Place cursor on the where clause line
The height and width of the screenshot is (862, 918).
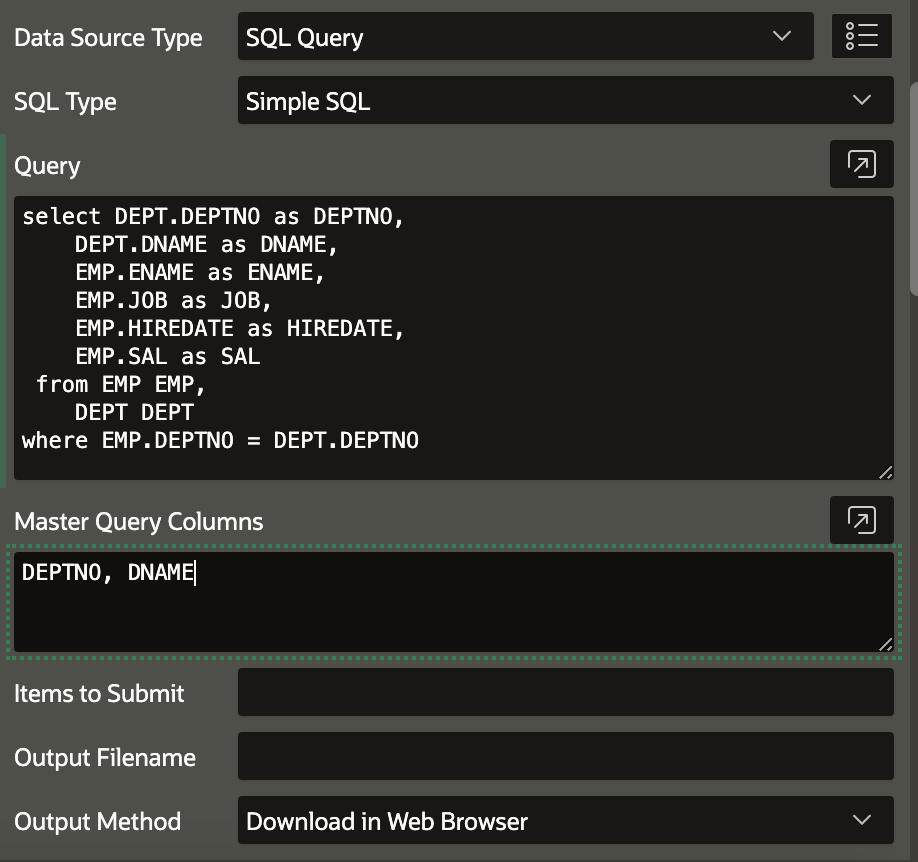(220, 440)
